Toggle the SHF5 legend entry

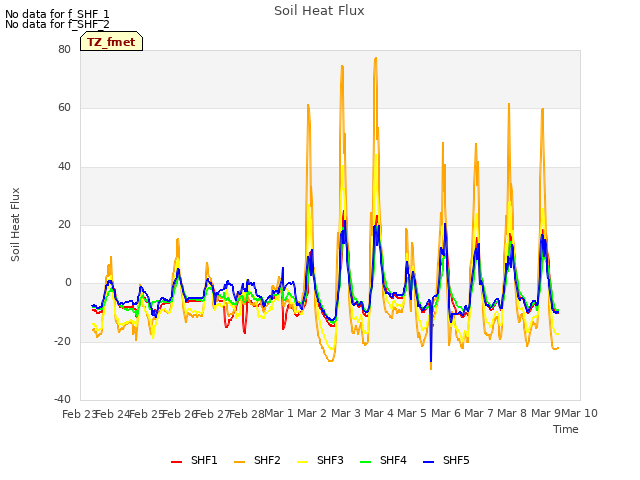pyautogui.click(x=446, y=460)
